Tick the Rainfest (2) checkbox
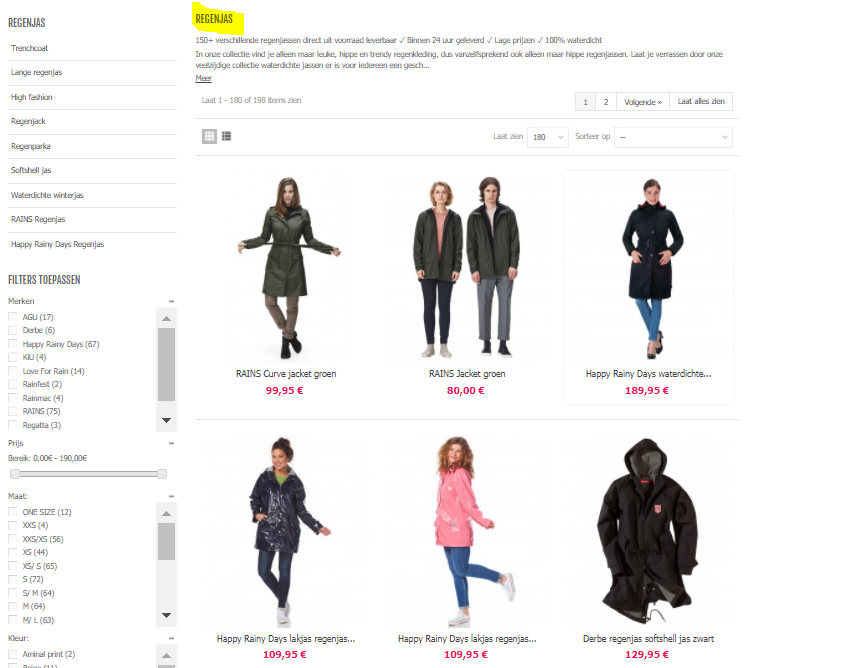 click(13, 384)
